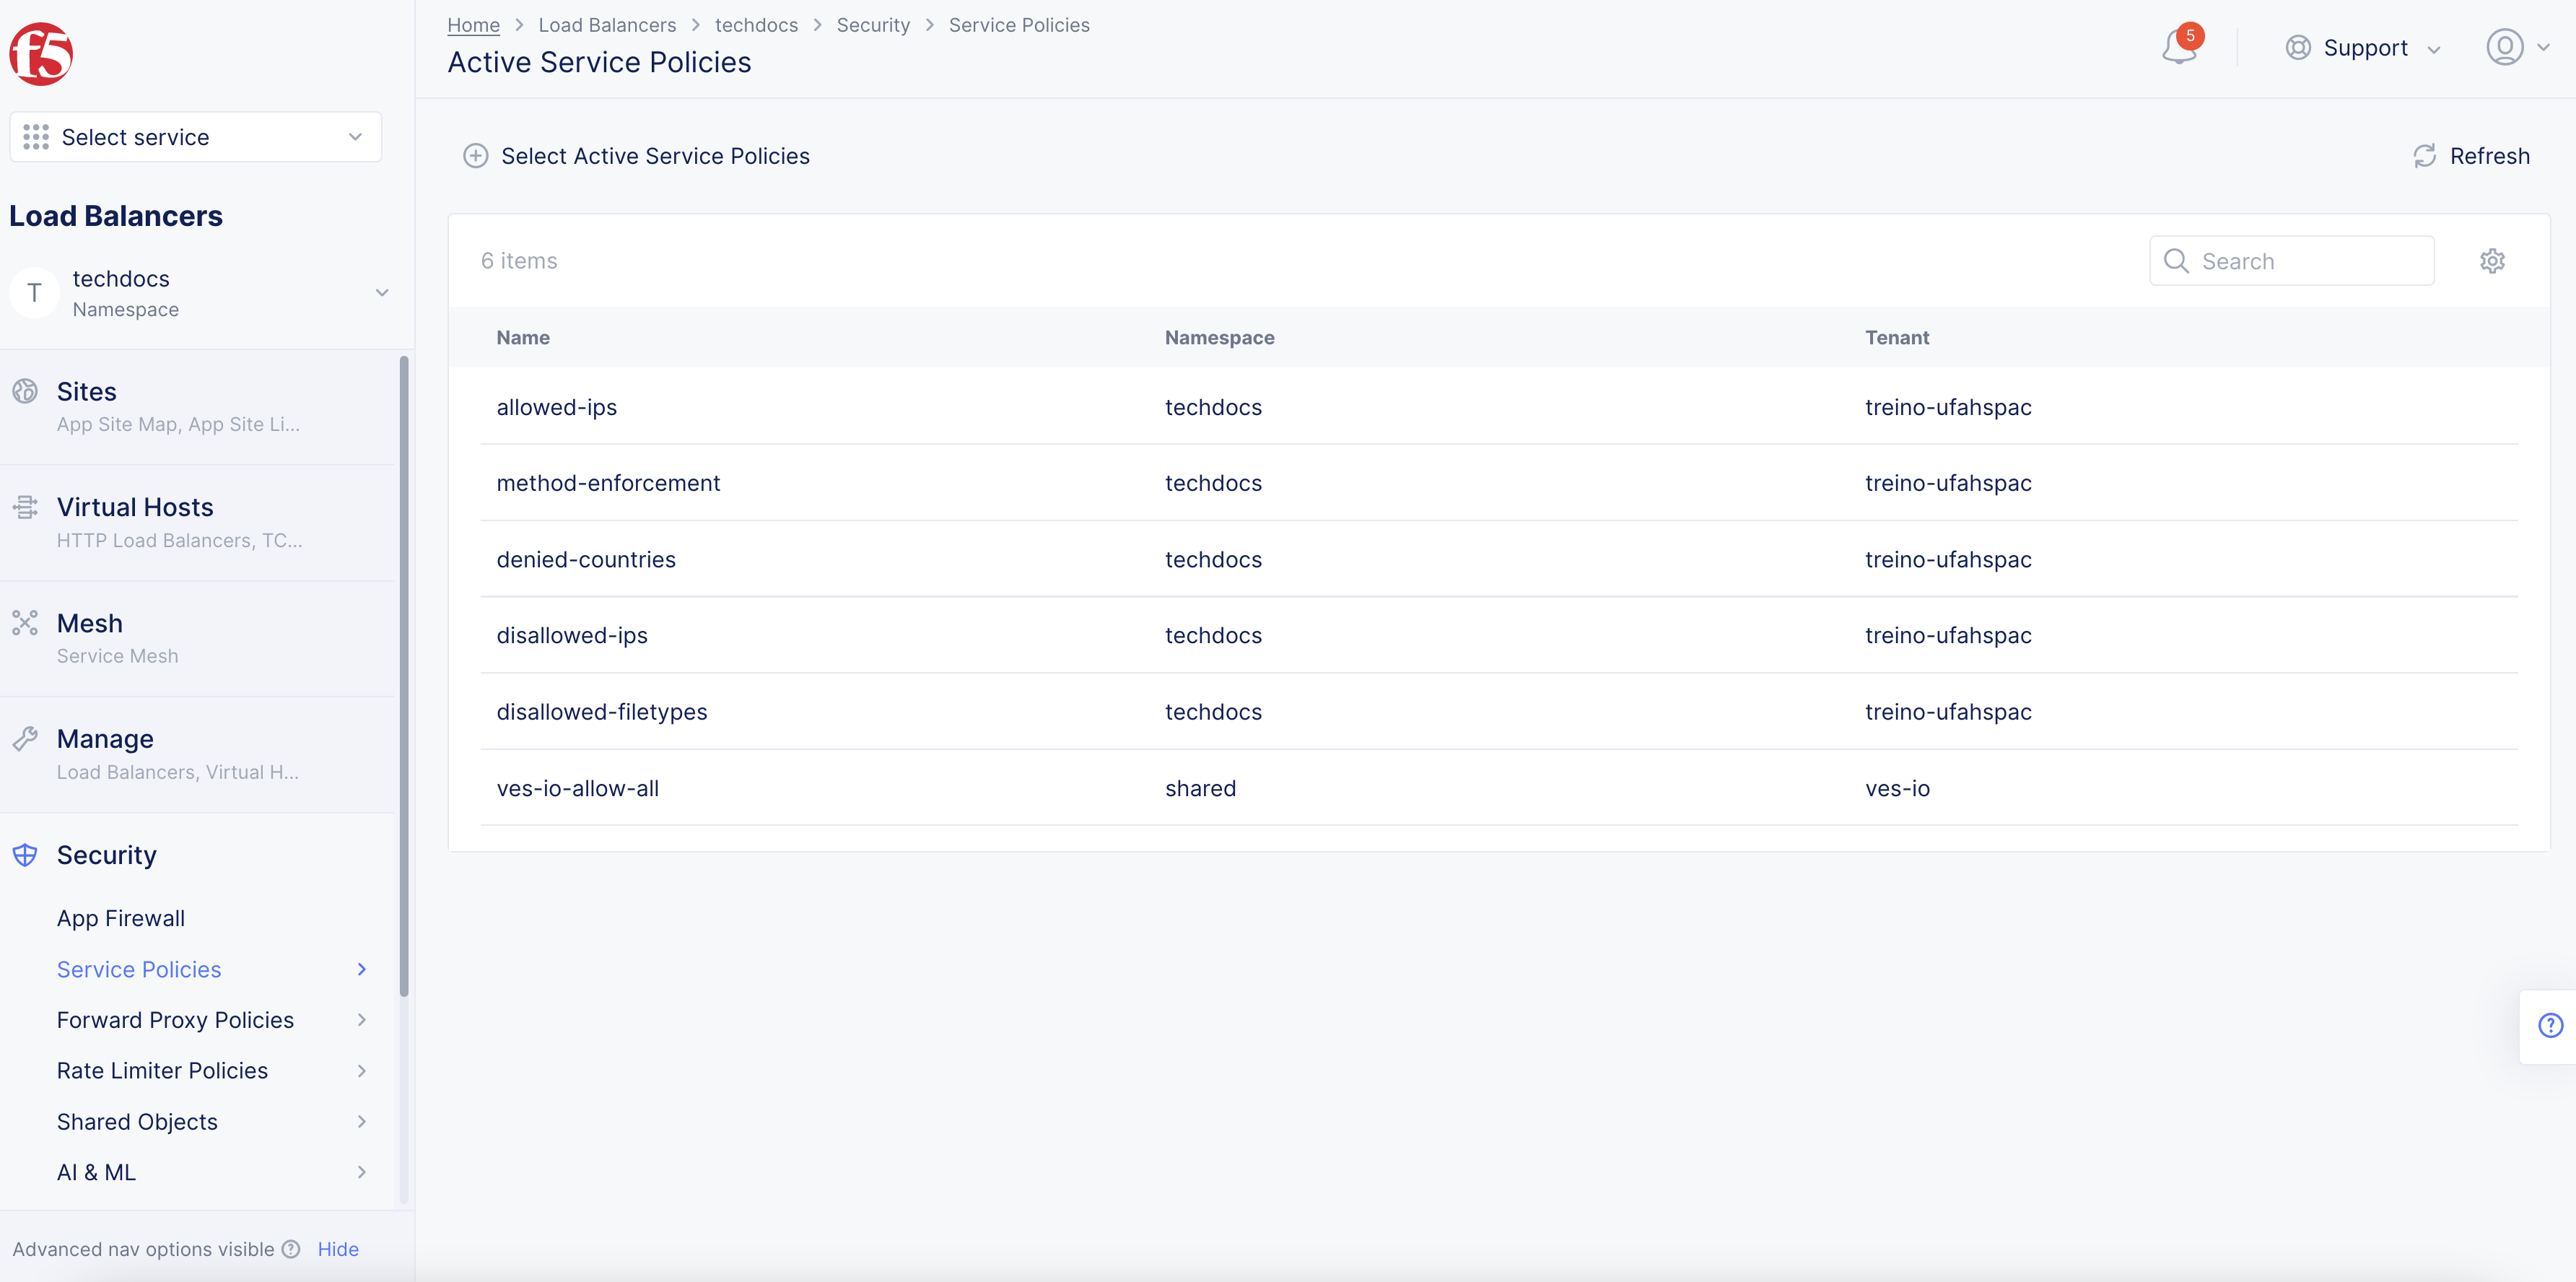
Task: Hide the advanced nav options
Action: click(338, 1249)
